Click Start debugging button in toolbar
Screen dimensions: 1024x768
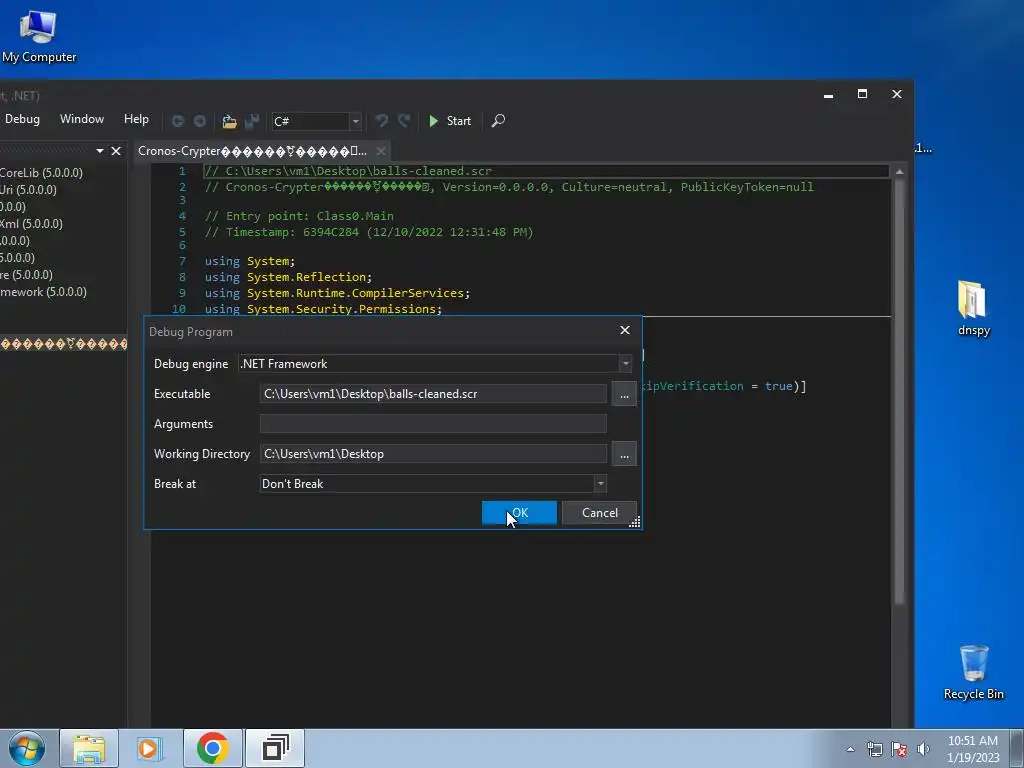pos(450,121)
